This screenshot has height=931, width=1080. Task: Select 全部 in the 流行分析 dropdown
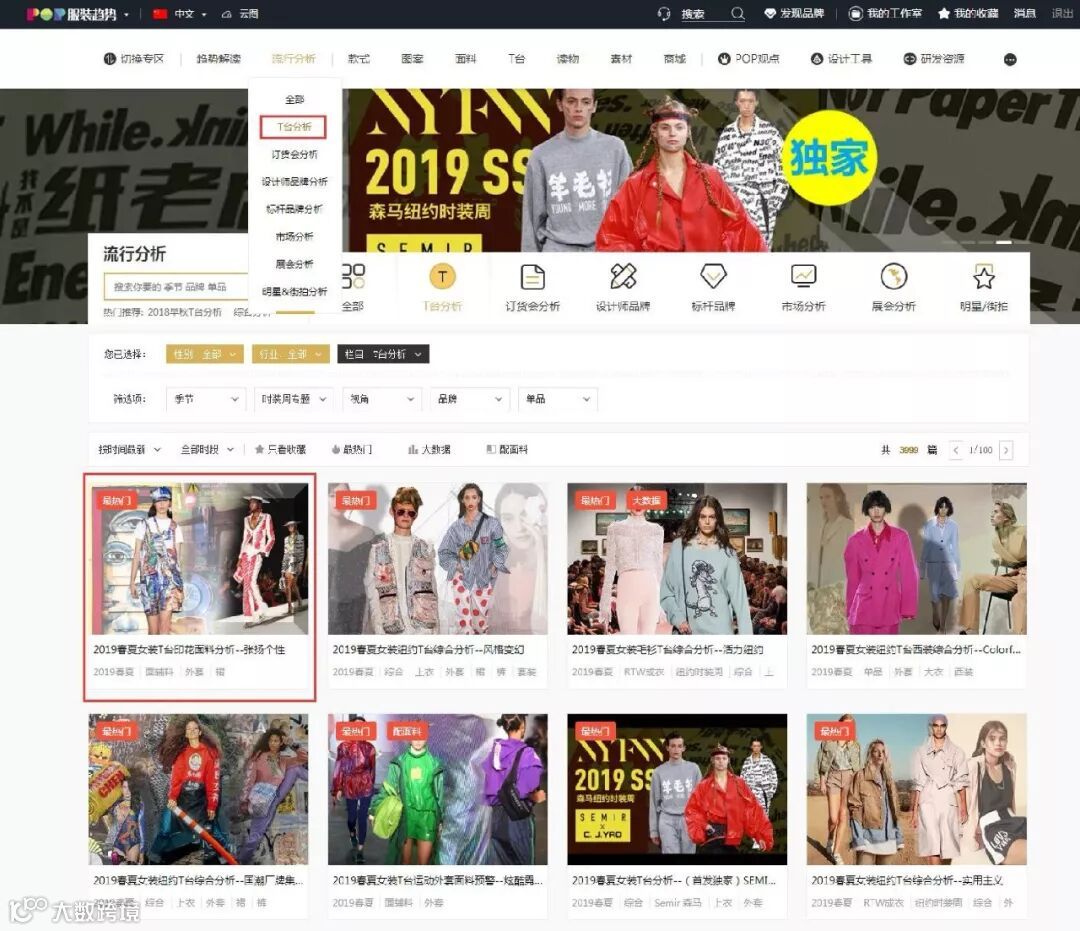tap(295, 100)
